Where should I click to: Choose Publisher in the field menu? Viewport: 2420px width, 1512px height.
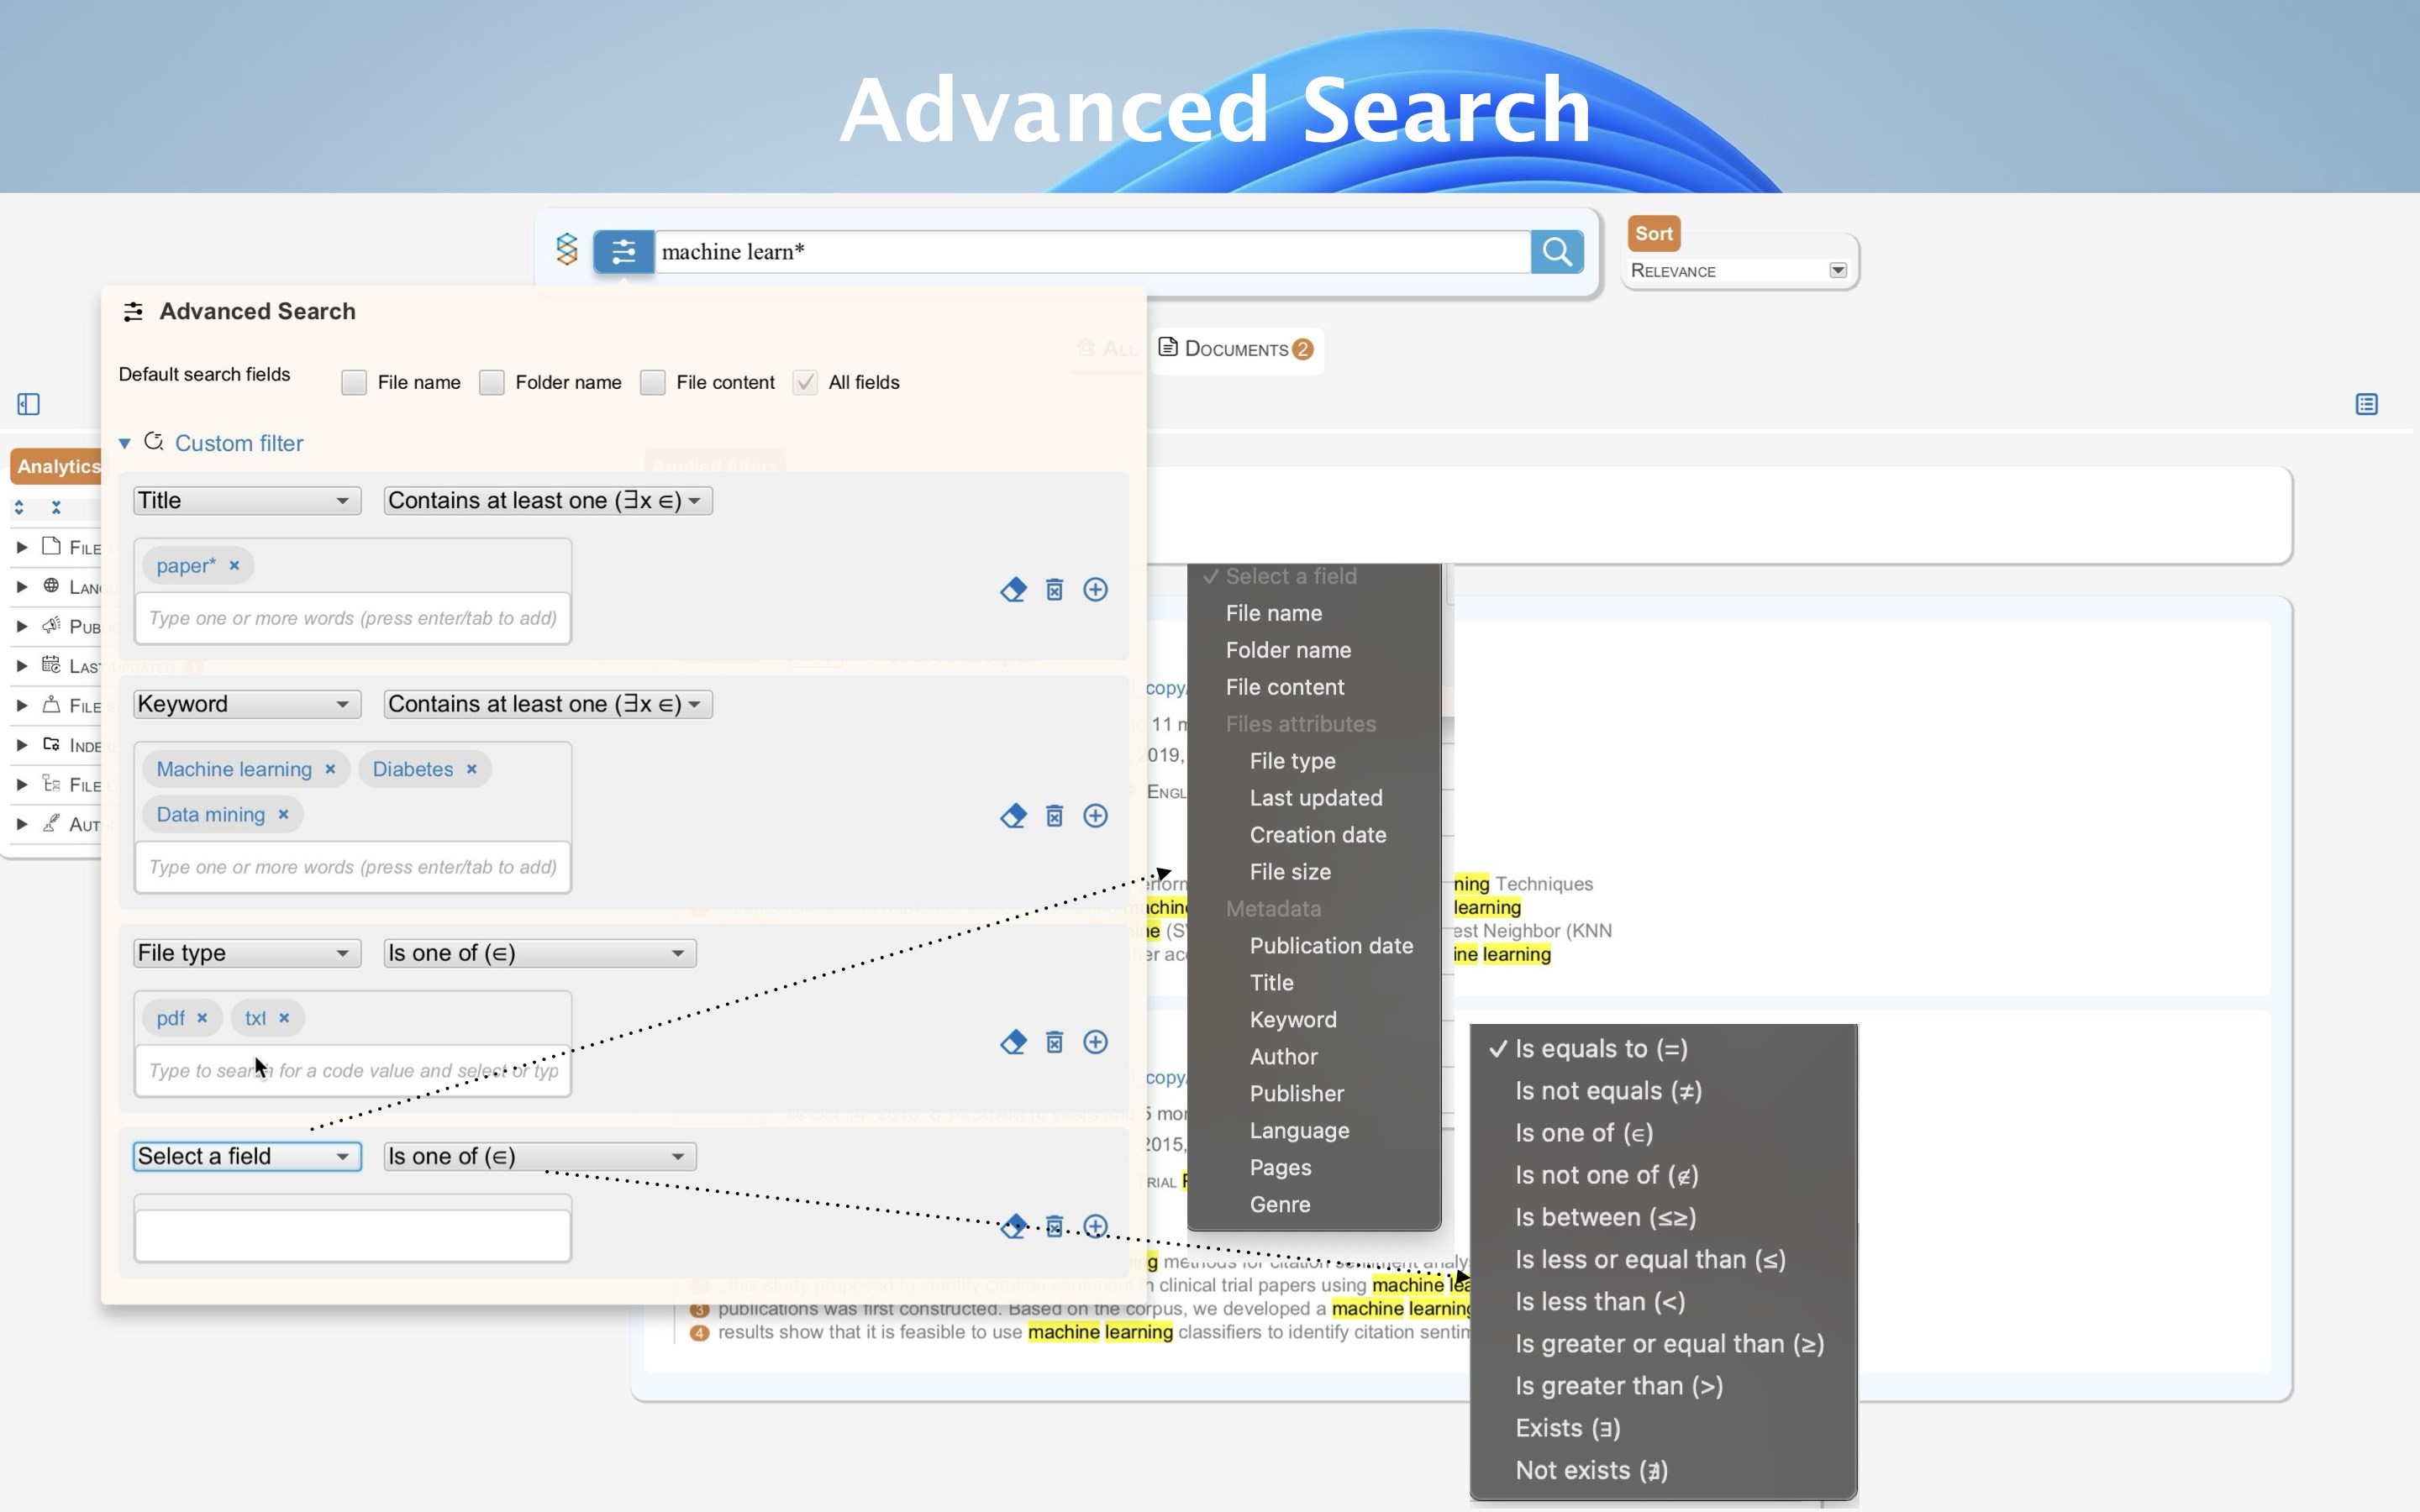click(x=1297, y=1094)
